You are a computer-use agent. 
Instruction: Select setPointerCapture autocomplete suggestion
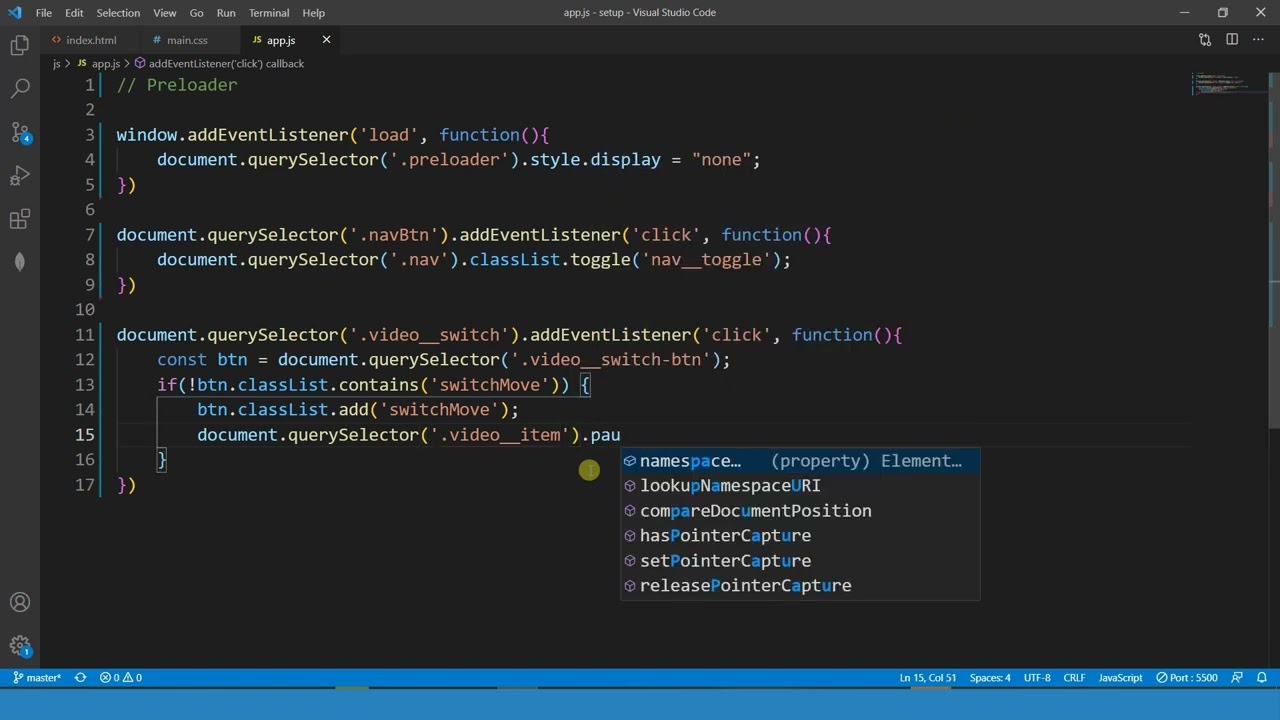800,561
